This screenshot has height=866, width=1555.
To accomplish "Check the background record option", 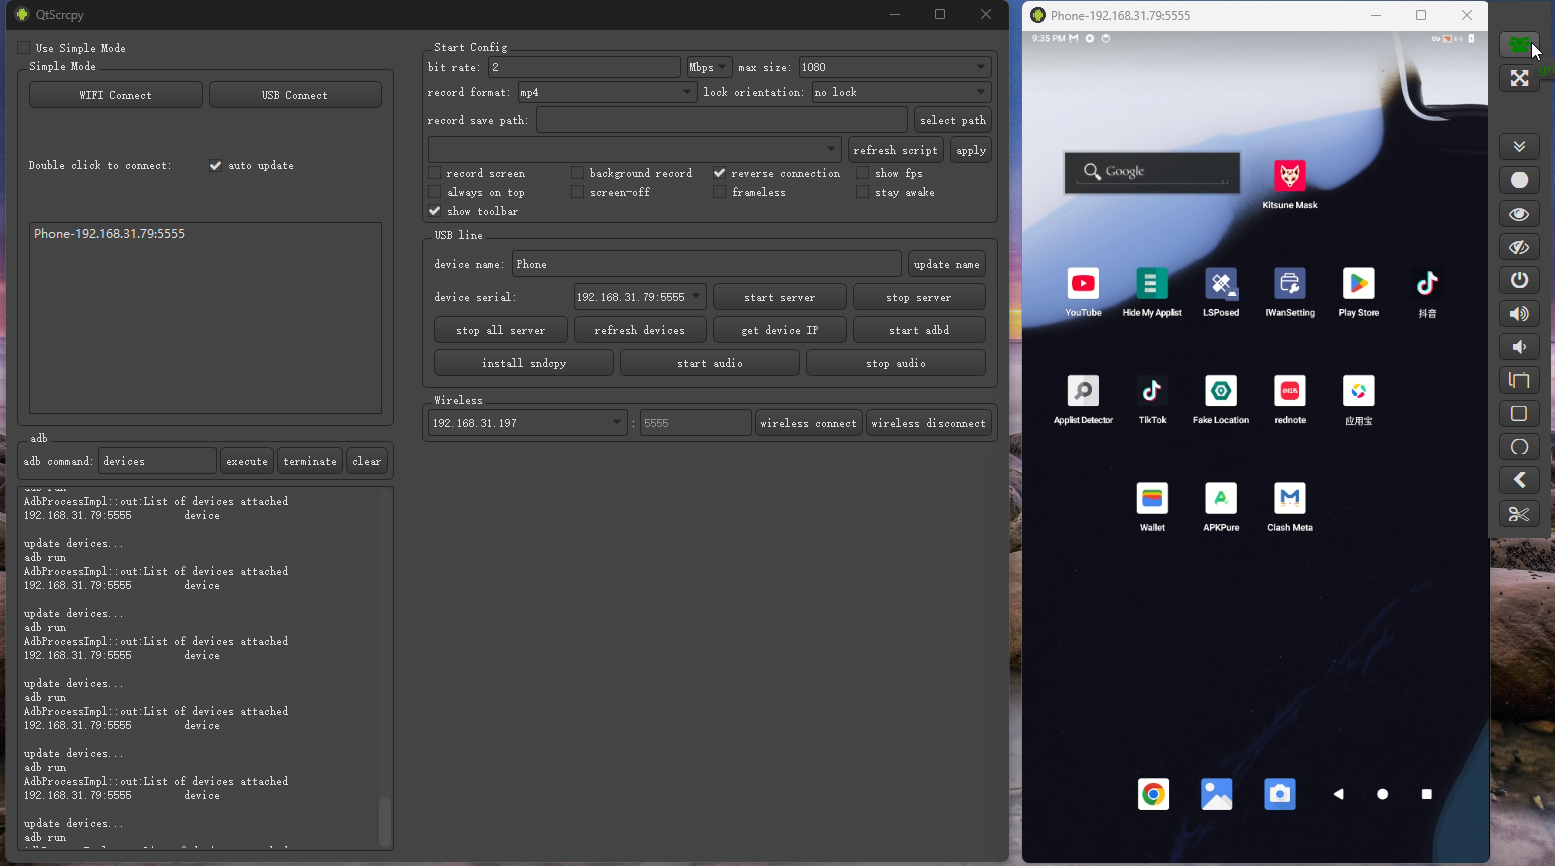I will pos(577,173).
